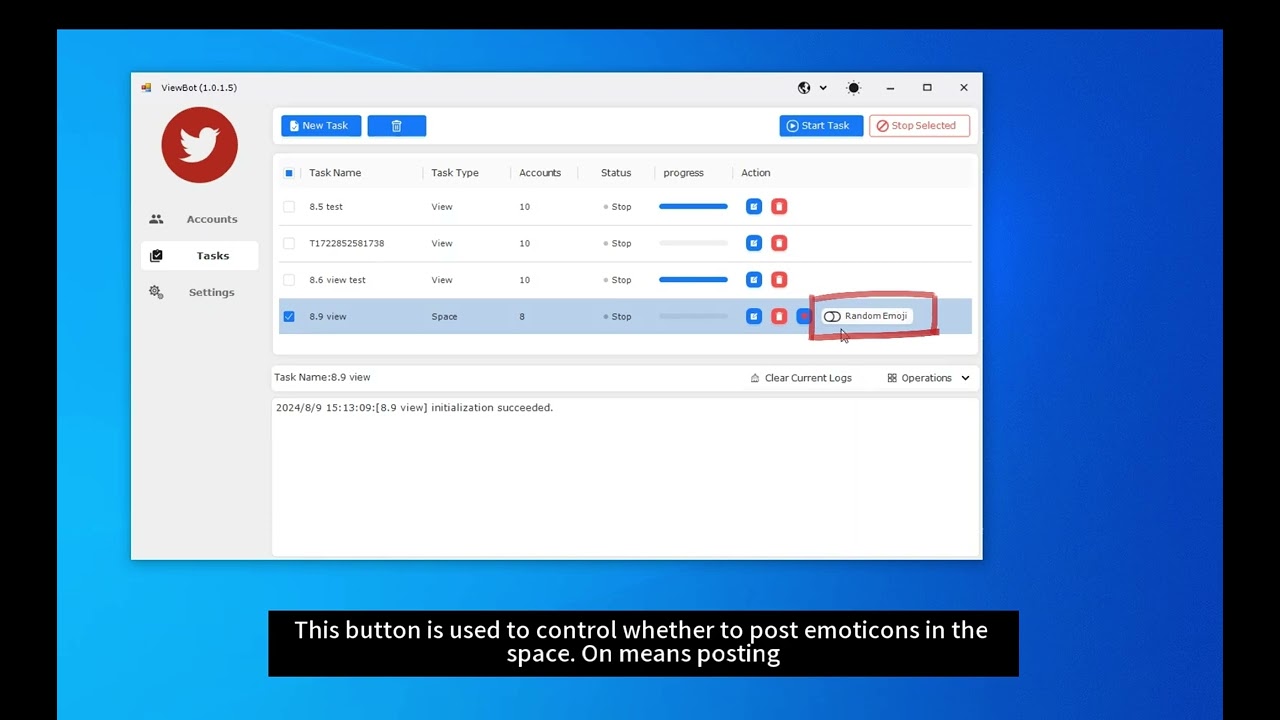Delete the 8.6 view test task
This screenshot has width=1280, height=720.
point(779,280)
